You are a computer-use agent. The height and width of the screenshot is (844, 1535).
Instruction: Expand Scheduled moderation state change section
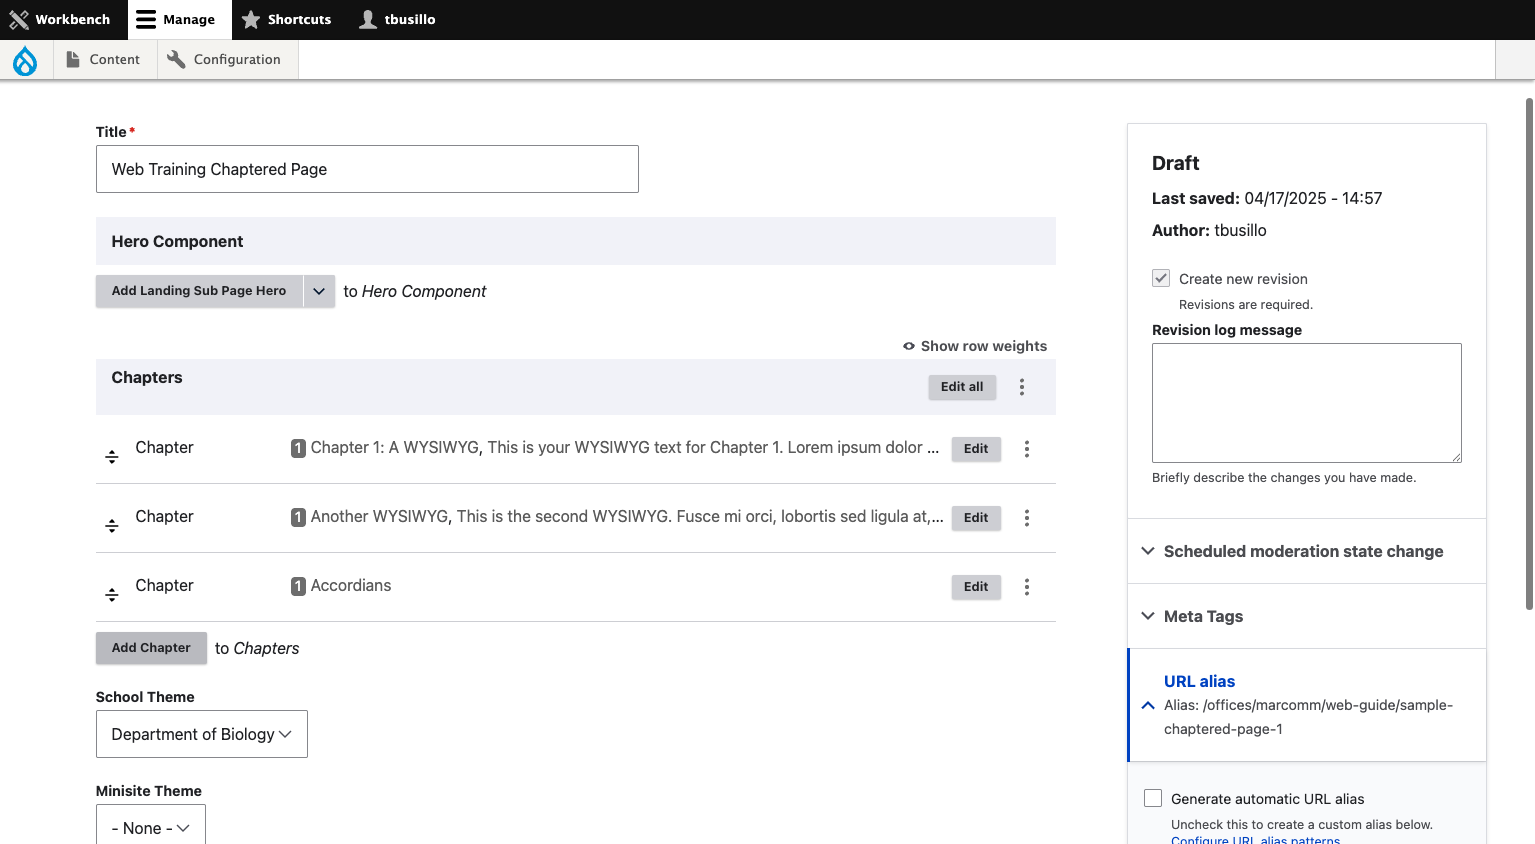point(1307,551)
